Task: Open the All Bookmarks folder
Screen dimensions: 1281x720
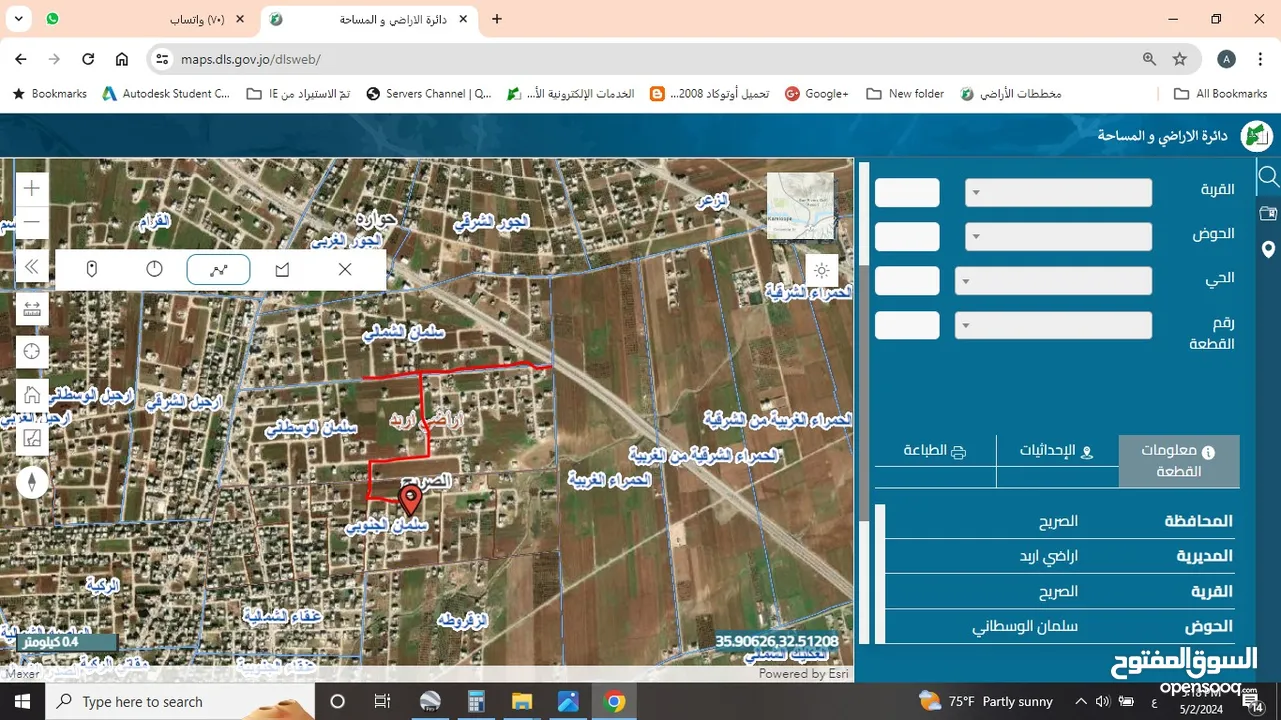Action: click(x=1220, y=94)
